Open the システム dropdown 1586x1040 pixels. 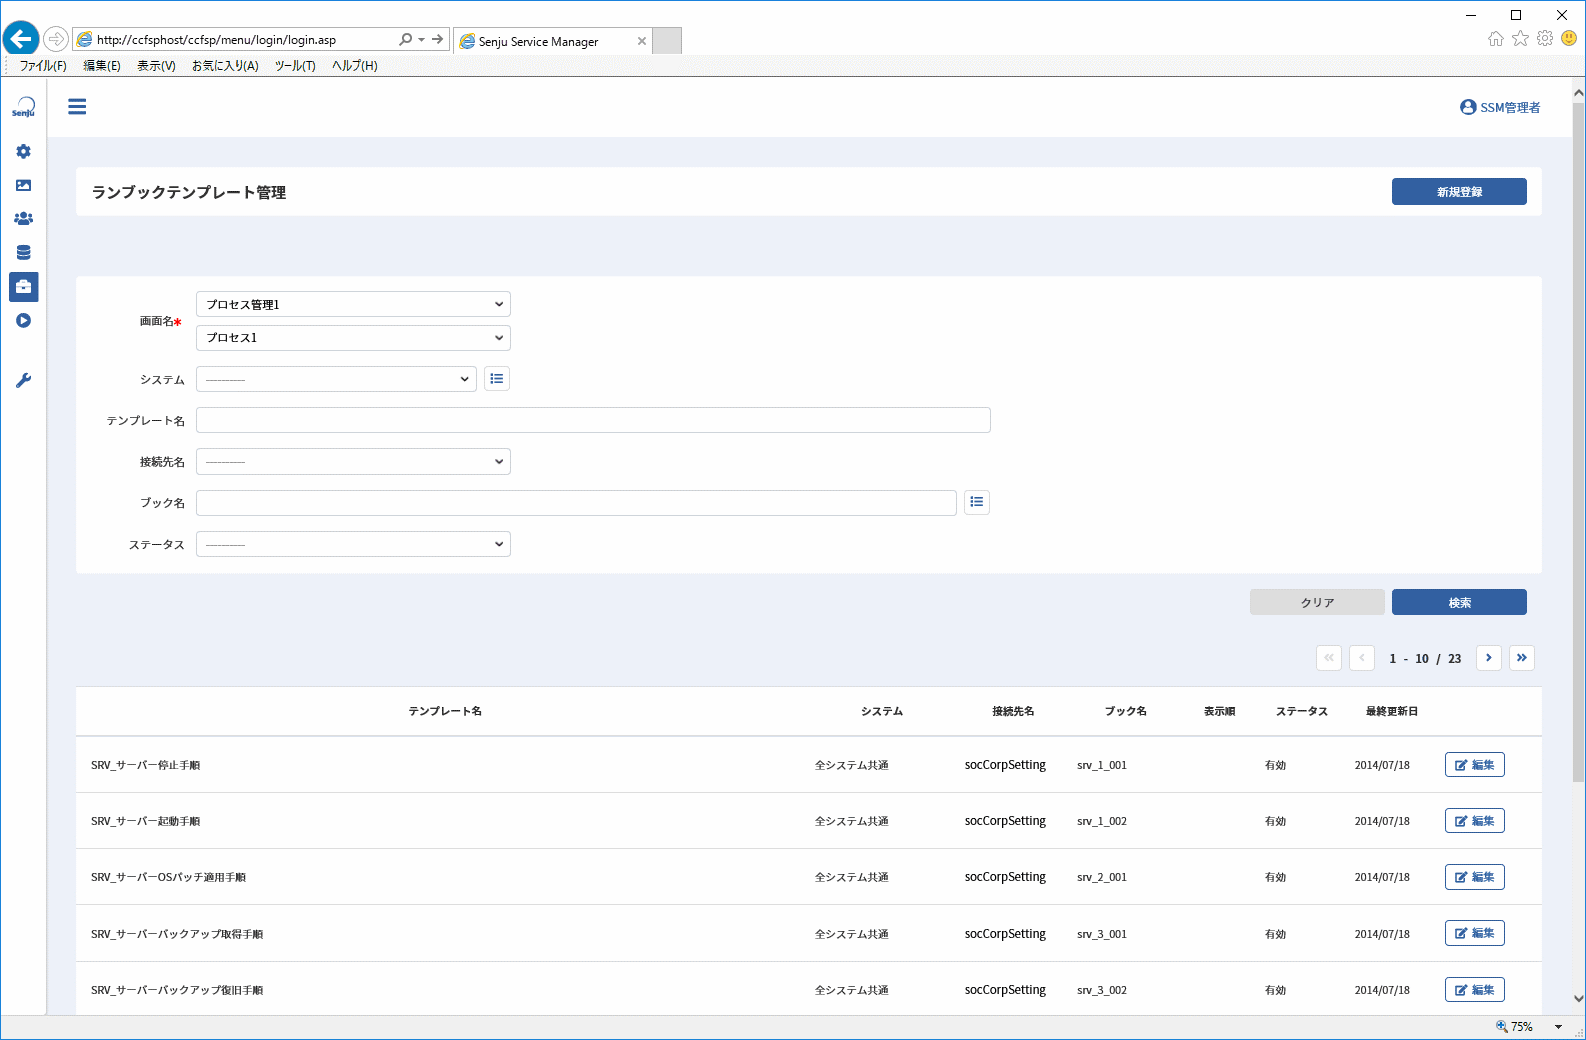tap(336, 379)
